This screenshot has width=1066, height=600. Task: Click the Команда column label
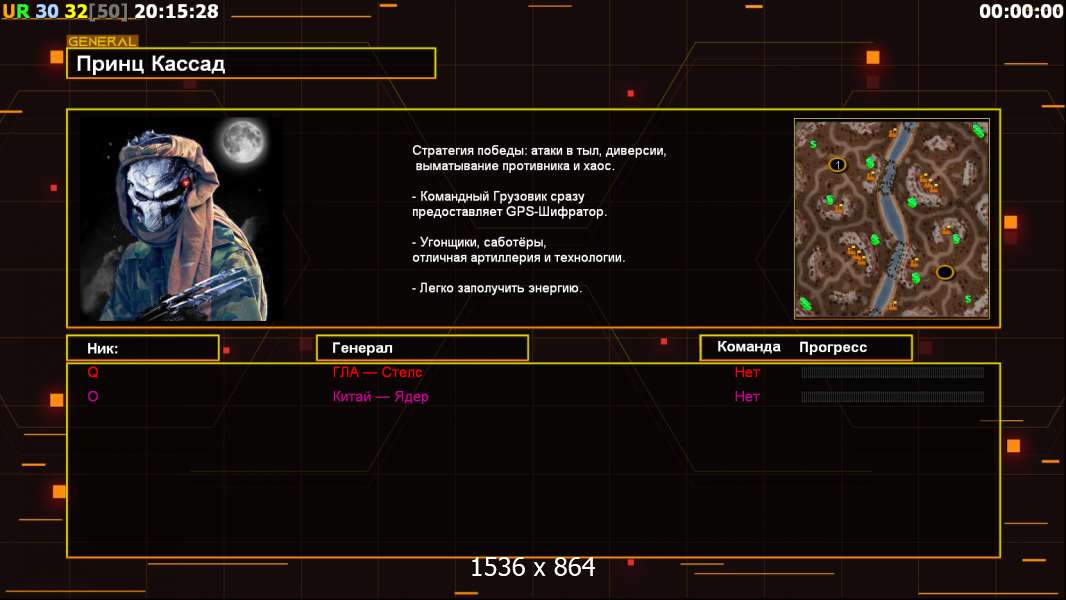(748, 347)
